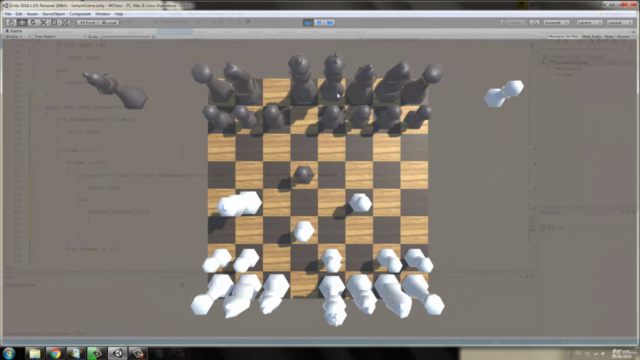Open the Edit menu
The width and height of the screenshot is (640, 360).
click(x=19, y=14)
